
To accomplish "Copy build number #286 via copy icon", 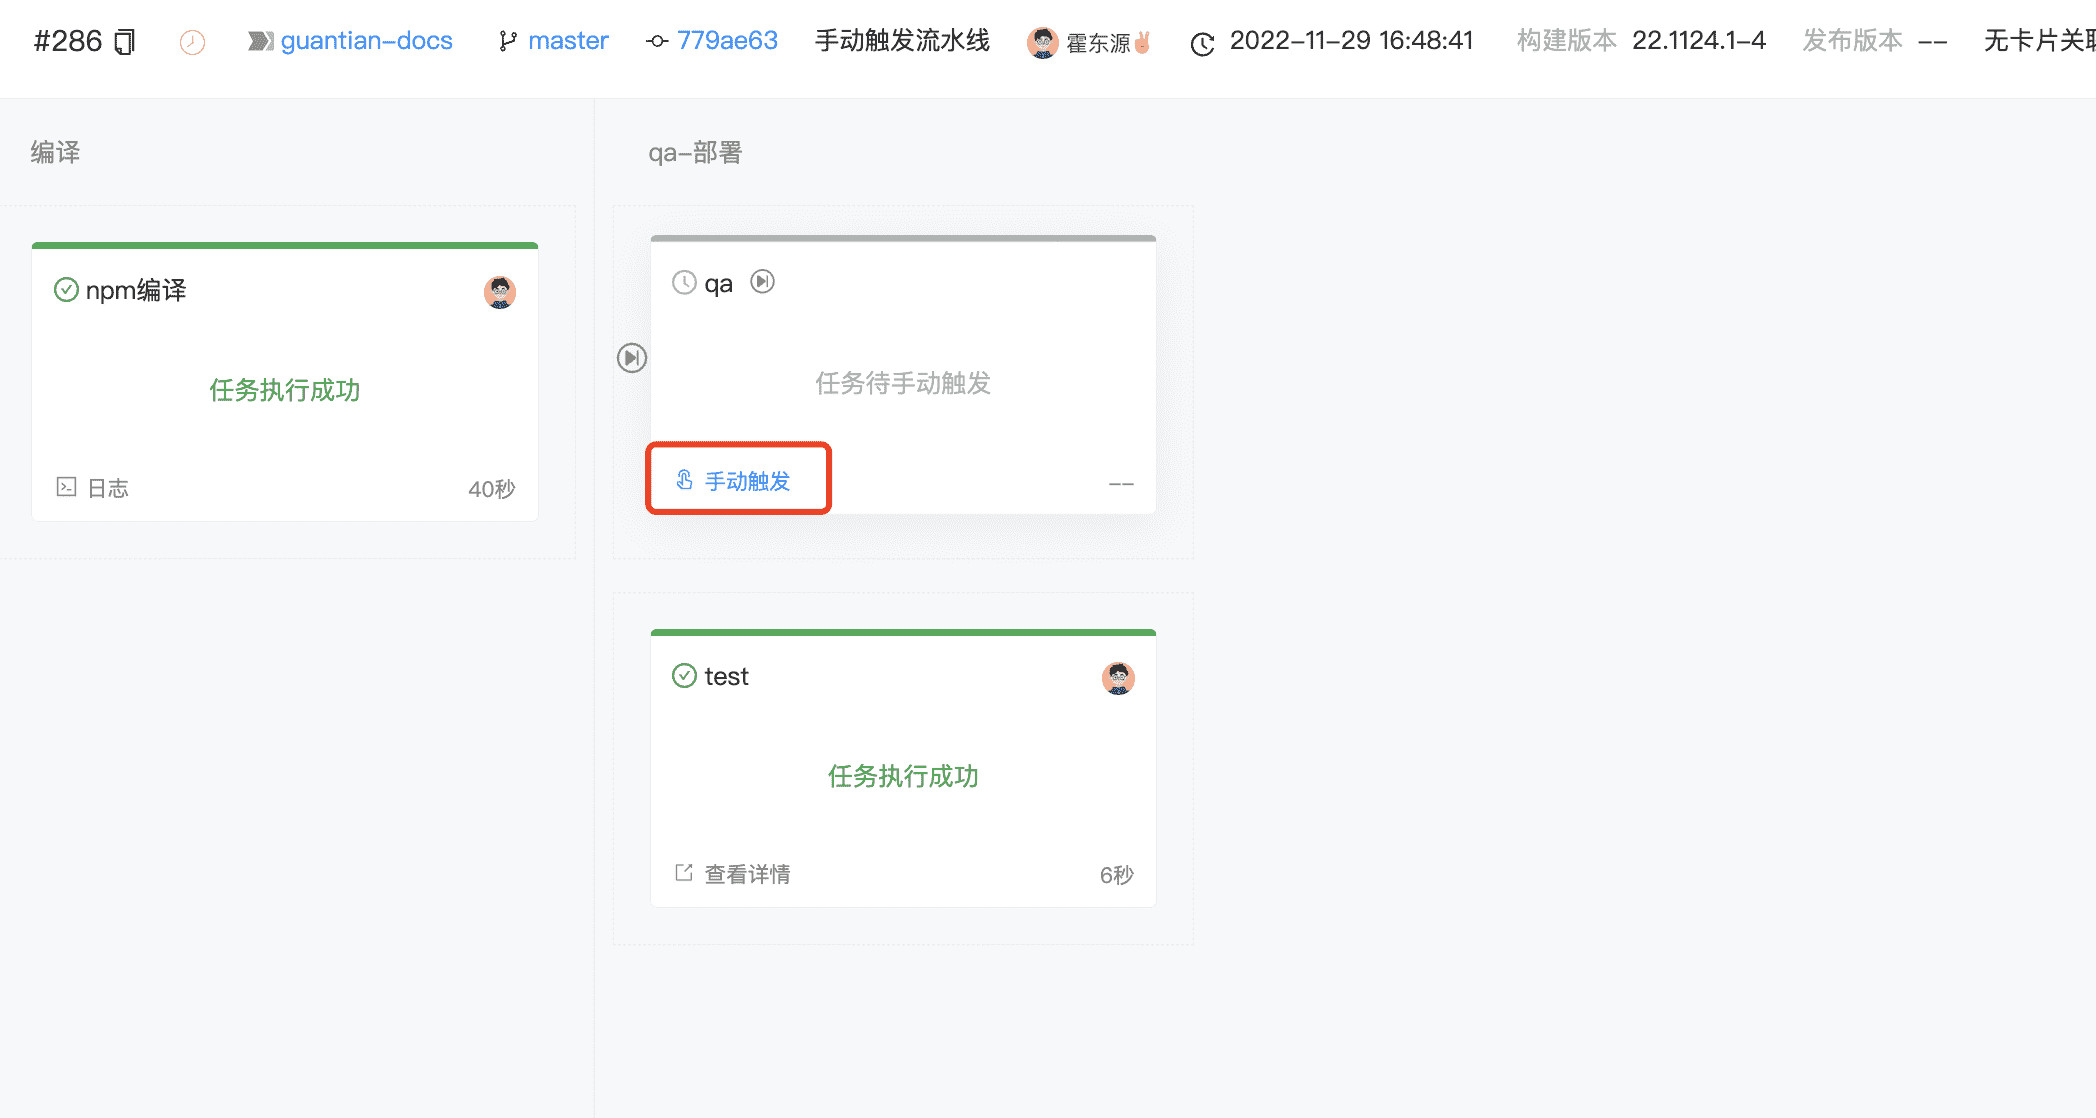I will coord(123,40).
